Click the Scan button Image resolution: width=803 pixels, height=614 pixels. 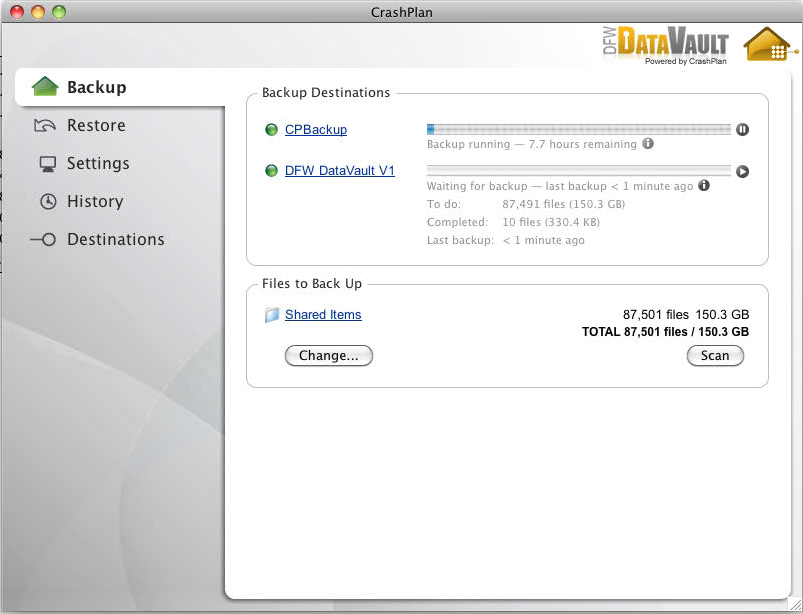coord(715,355)
